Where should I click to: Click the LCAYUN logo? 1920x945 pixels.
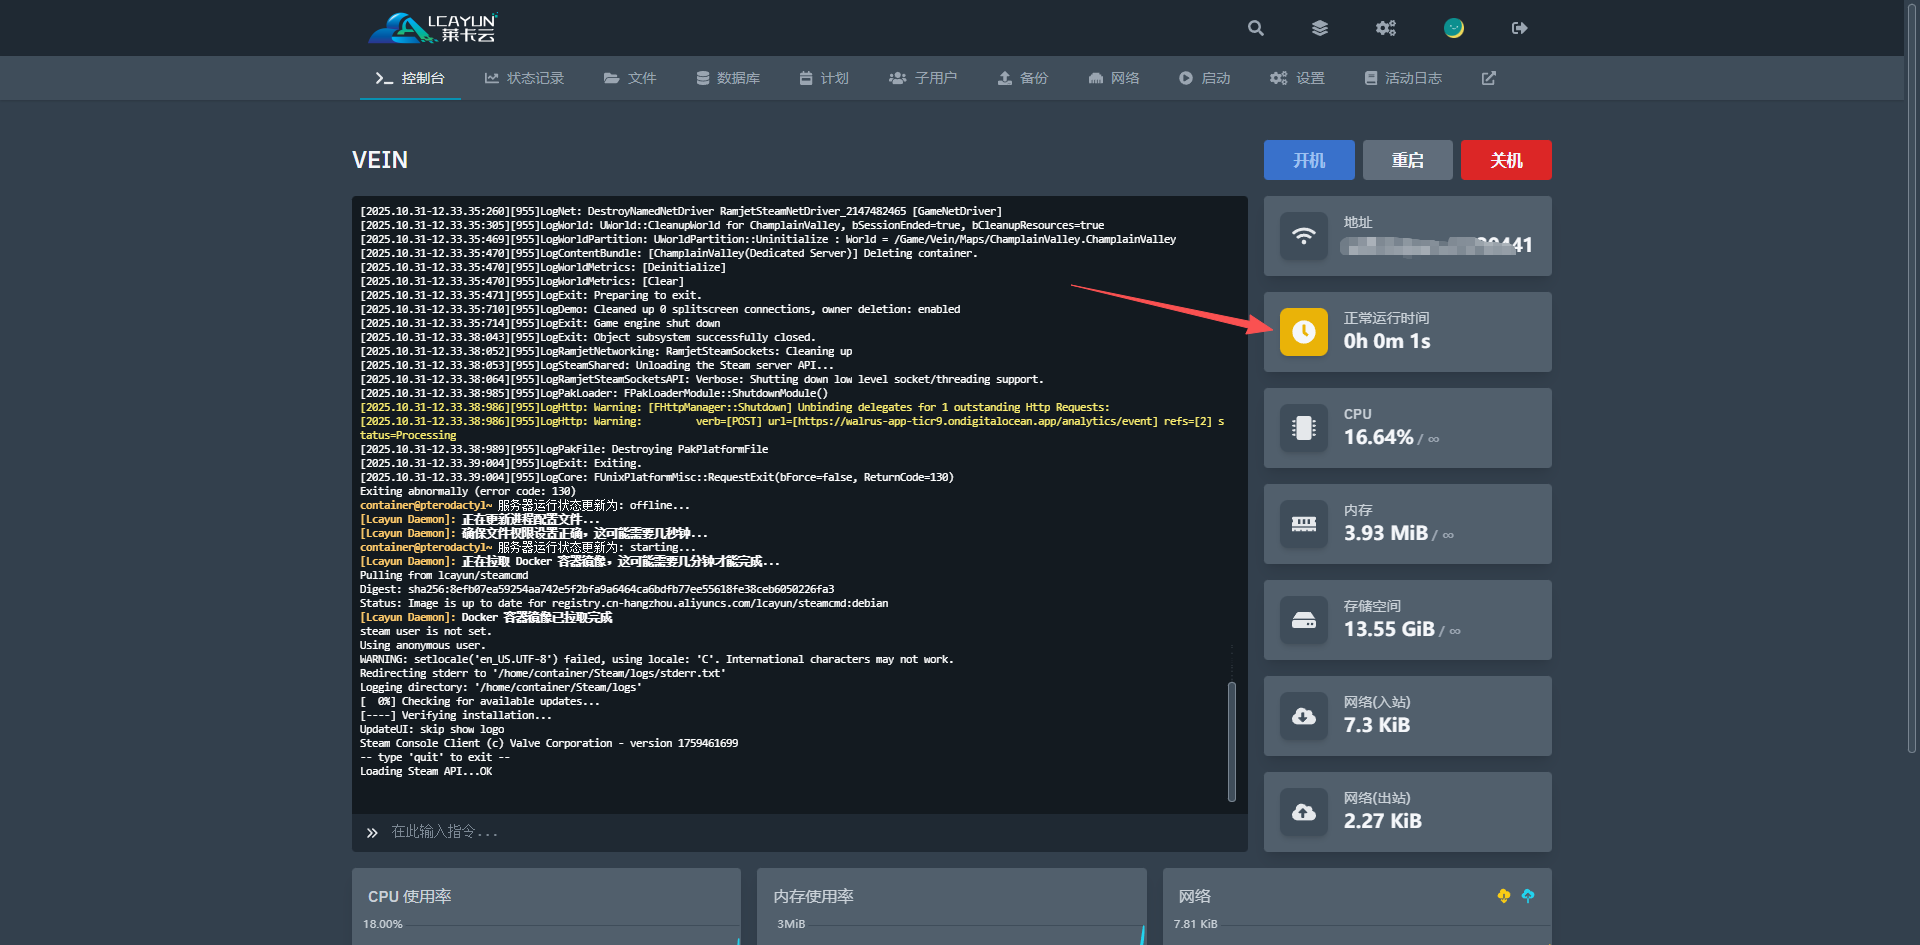click(433, 28)
